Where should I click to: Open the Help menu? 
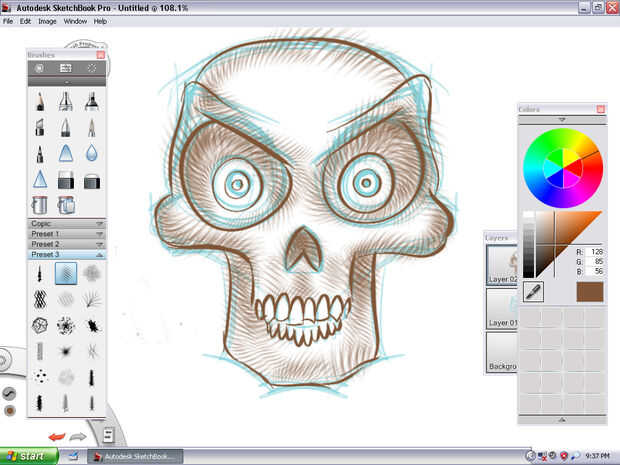pos(100,21)
